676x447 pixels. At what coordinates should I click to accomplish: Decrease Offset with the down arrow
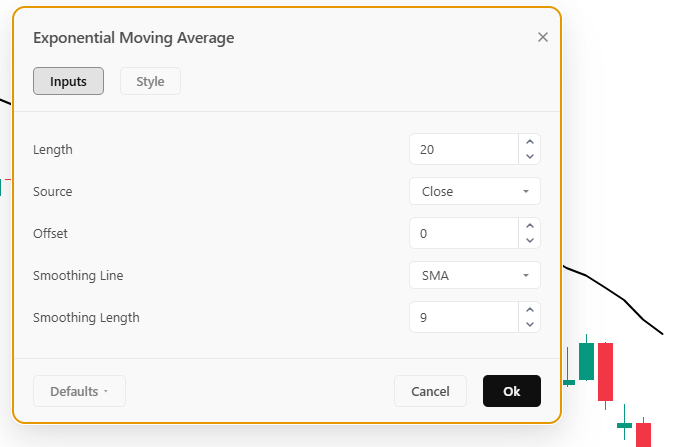pyautogui.click(x=530, y=241)
